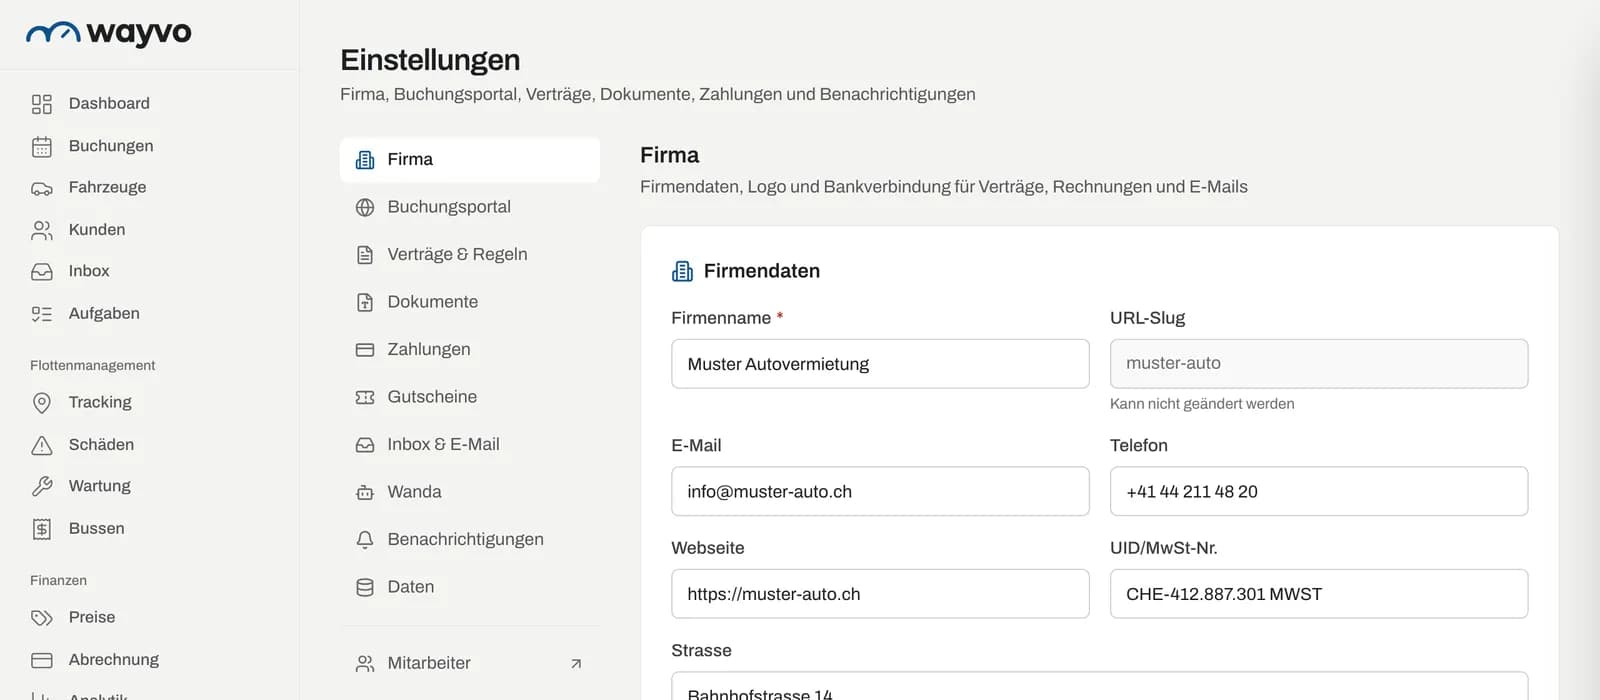Click the Finanzen section heading

[59, 581]
